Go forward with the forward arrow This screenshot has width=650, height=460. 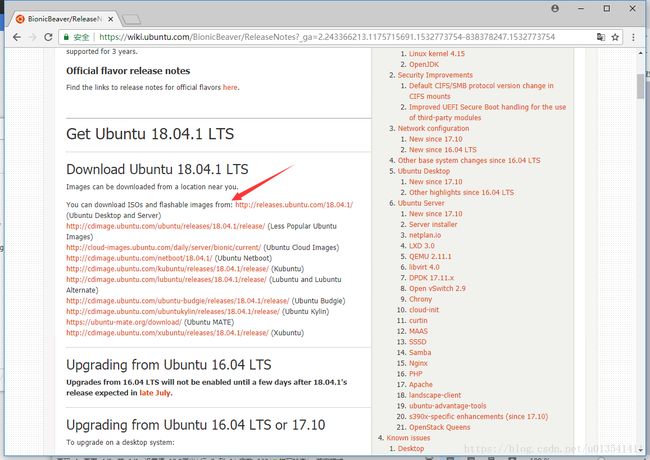tap(33, 37)
